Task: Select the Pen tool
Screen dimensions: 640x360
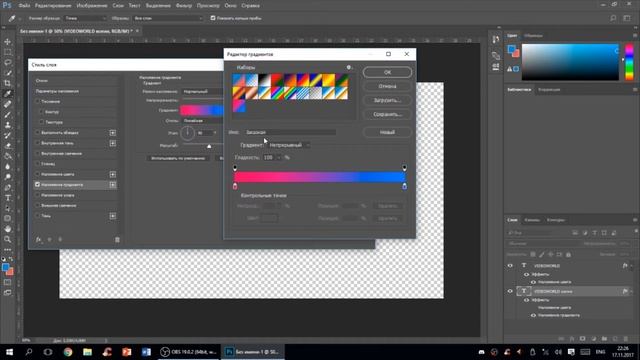Action: click(7, 187)
